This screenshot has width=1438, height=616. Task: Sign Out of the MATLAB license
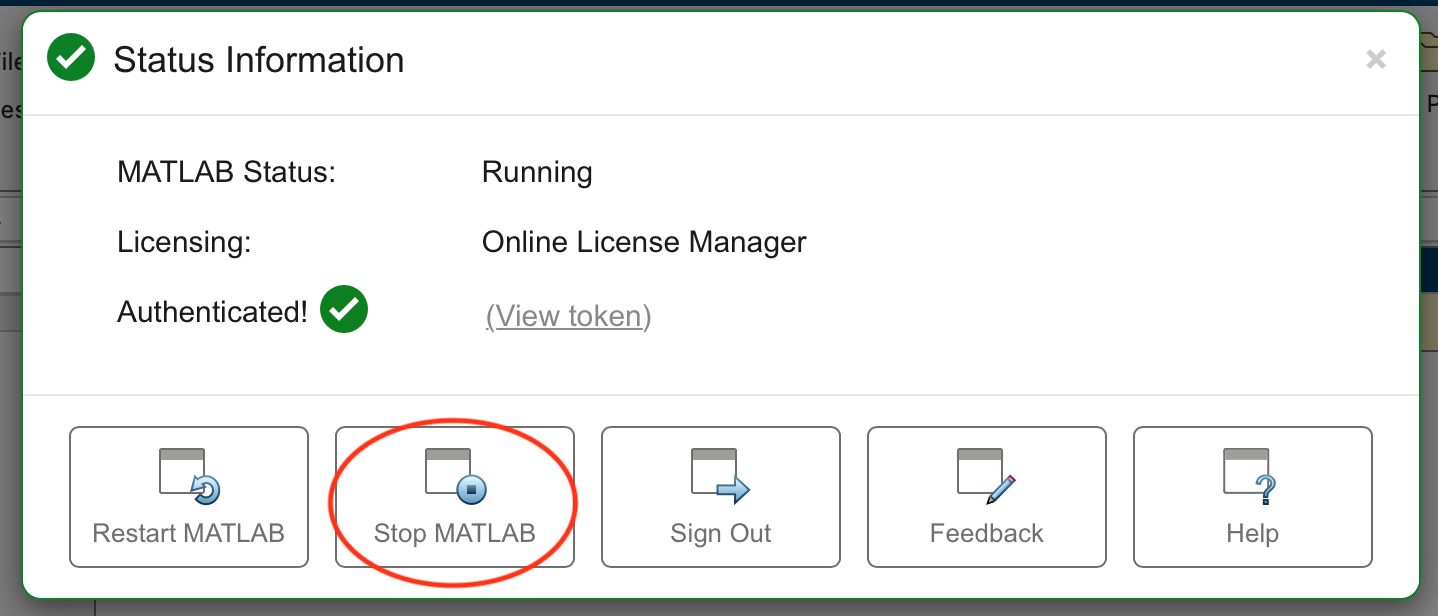pos(721,497)
